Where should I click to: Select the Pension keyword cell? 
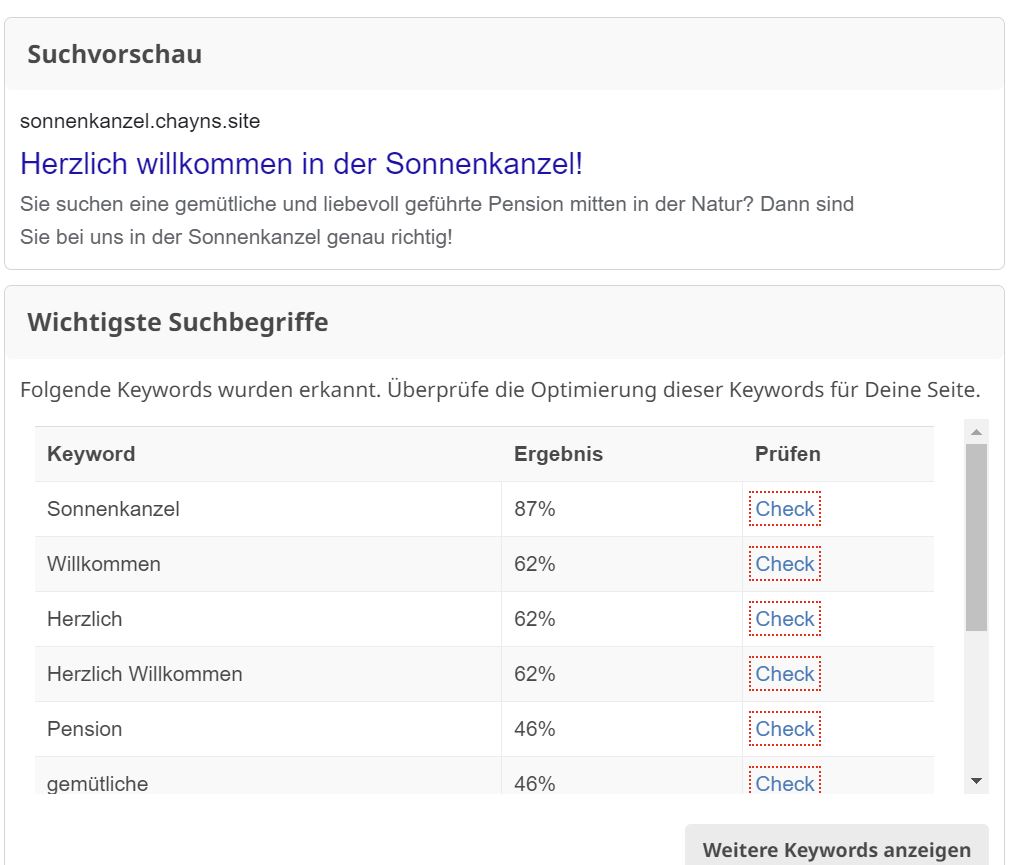[268, 729]
